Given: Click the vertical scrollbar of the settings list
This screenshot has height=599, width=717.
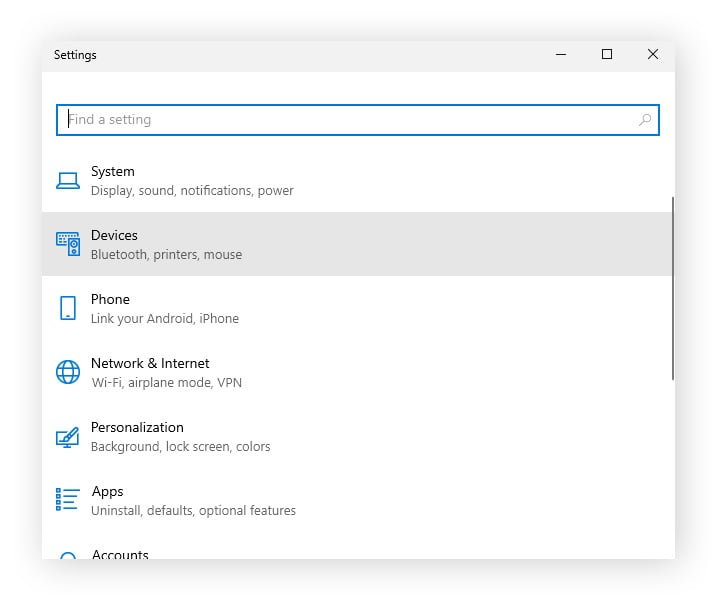Looking at the screenshot, I should [x=673, y=288].
